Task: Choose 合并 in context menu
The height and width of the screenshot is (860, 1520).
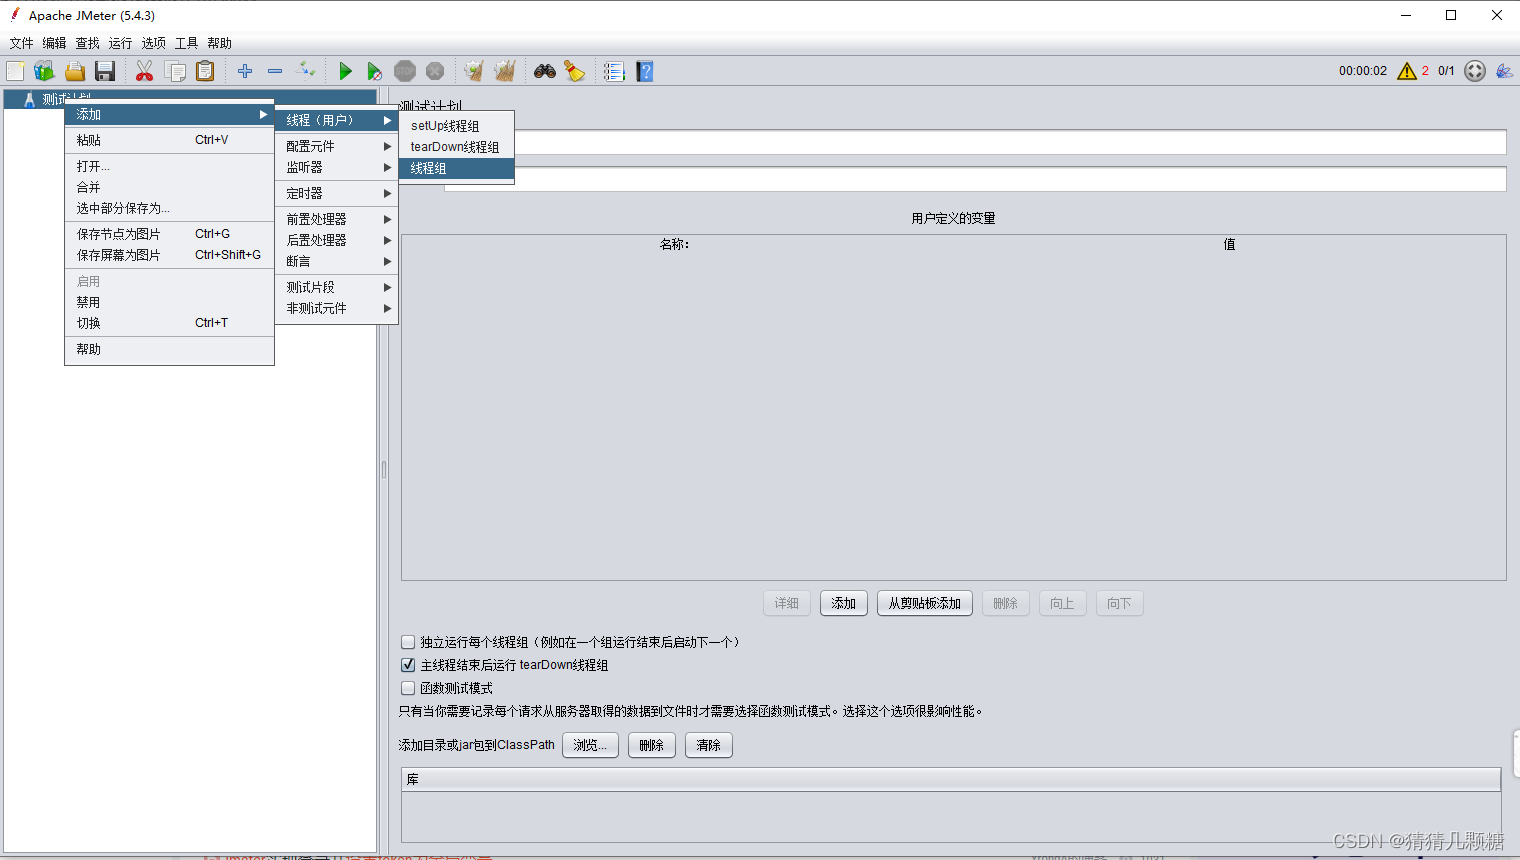Action: point(169,187)
